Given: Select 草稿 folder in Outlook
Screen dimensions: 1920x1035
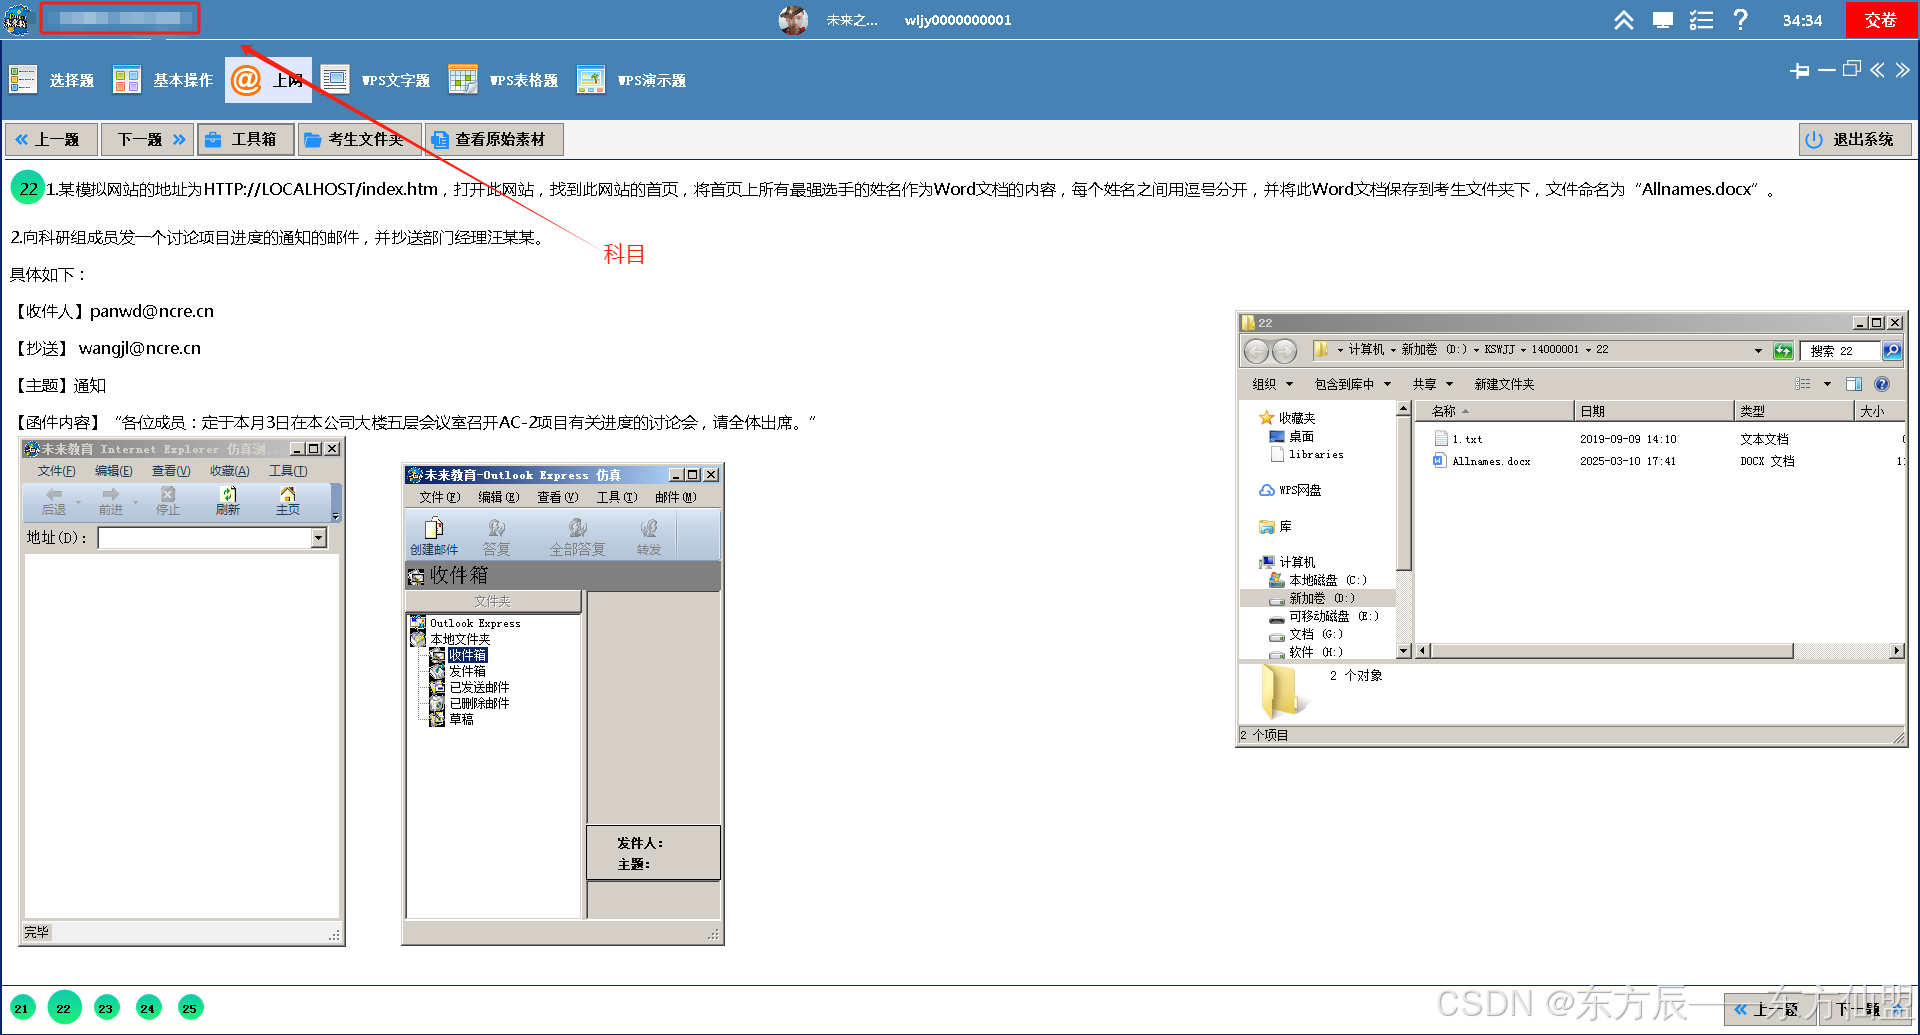Looking at the screenshot, I should tap(461, 719).
